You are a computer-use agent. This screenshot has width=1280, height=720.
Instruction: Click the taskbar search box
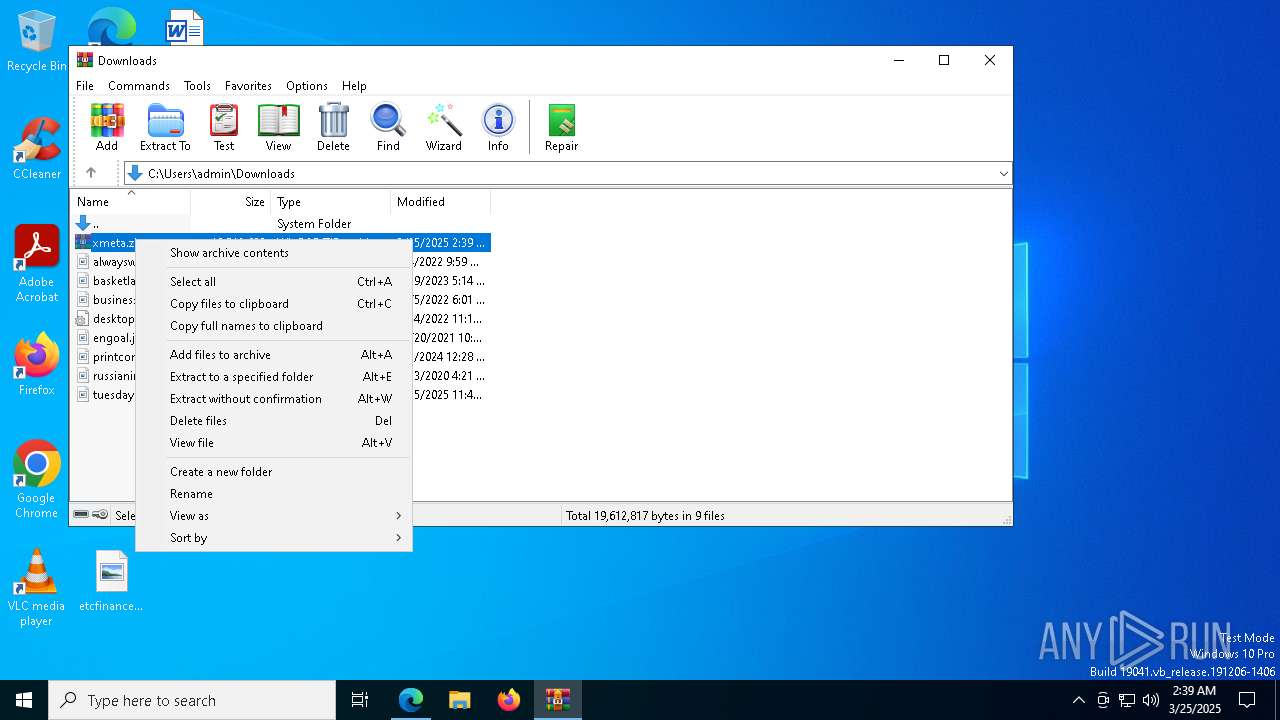192,700
